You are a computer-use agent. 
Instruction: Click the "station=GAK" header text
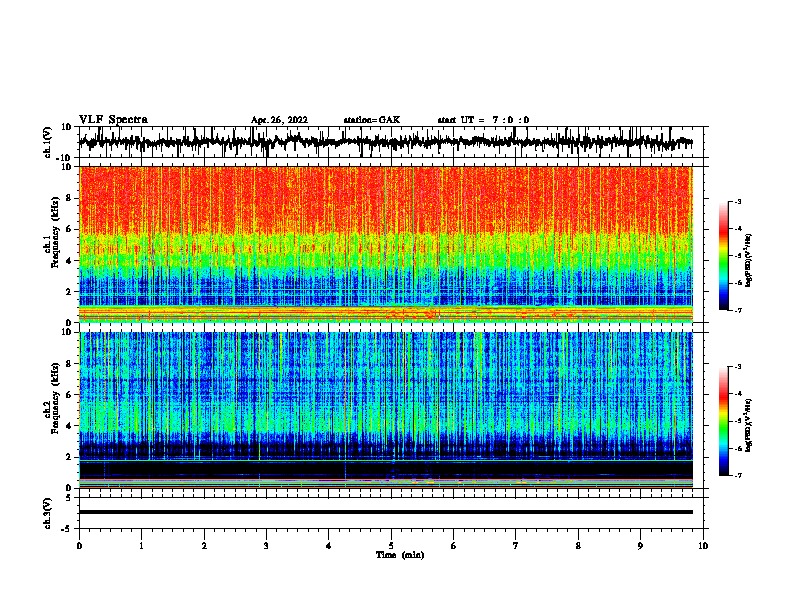pyautogui.click(x=372, y=120)
